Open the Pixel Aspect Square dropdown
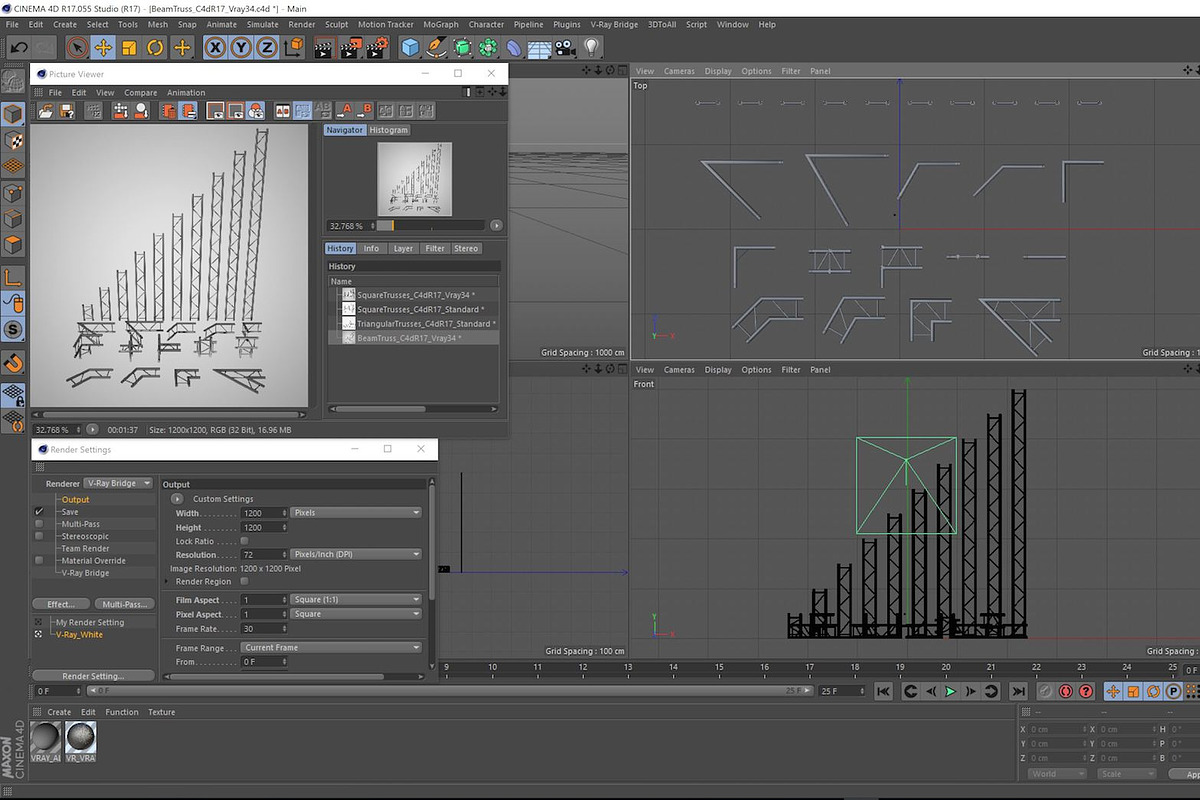Screen dimensions: 1200x800 356,614
